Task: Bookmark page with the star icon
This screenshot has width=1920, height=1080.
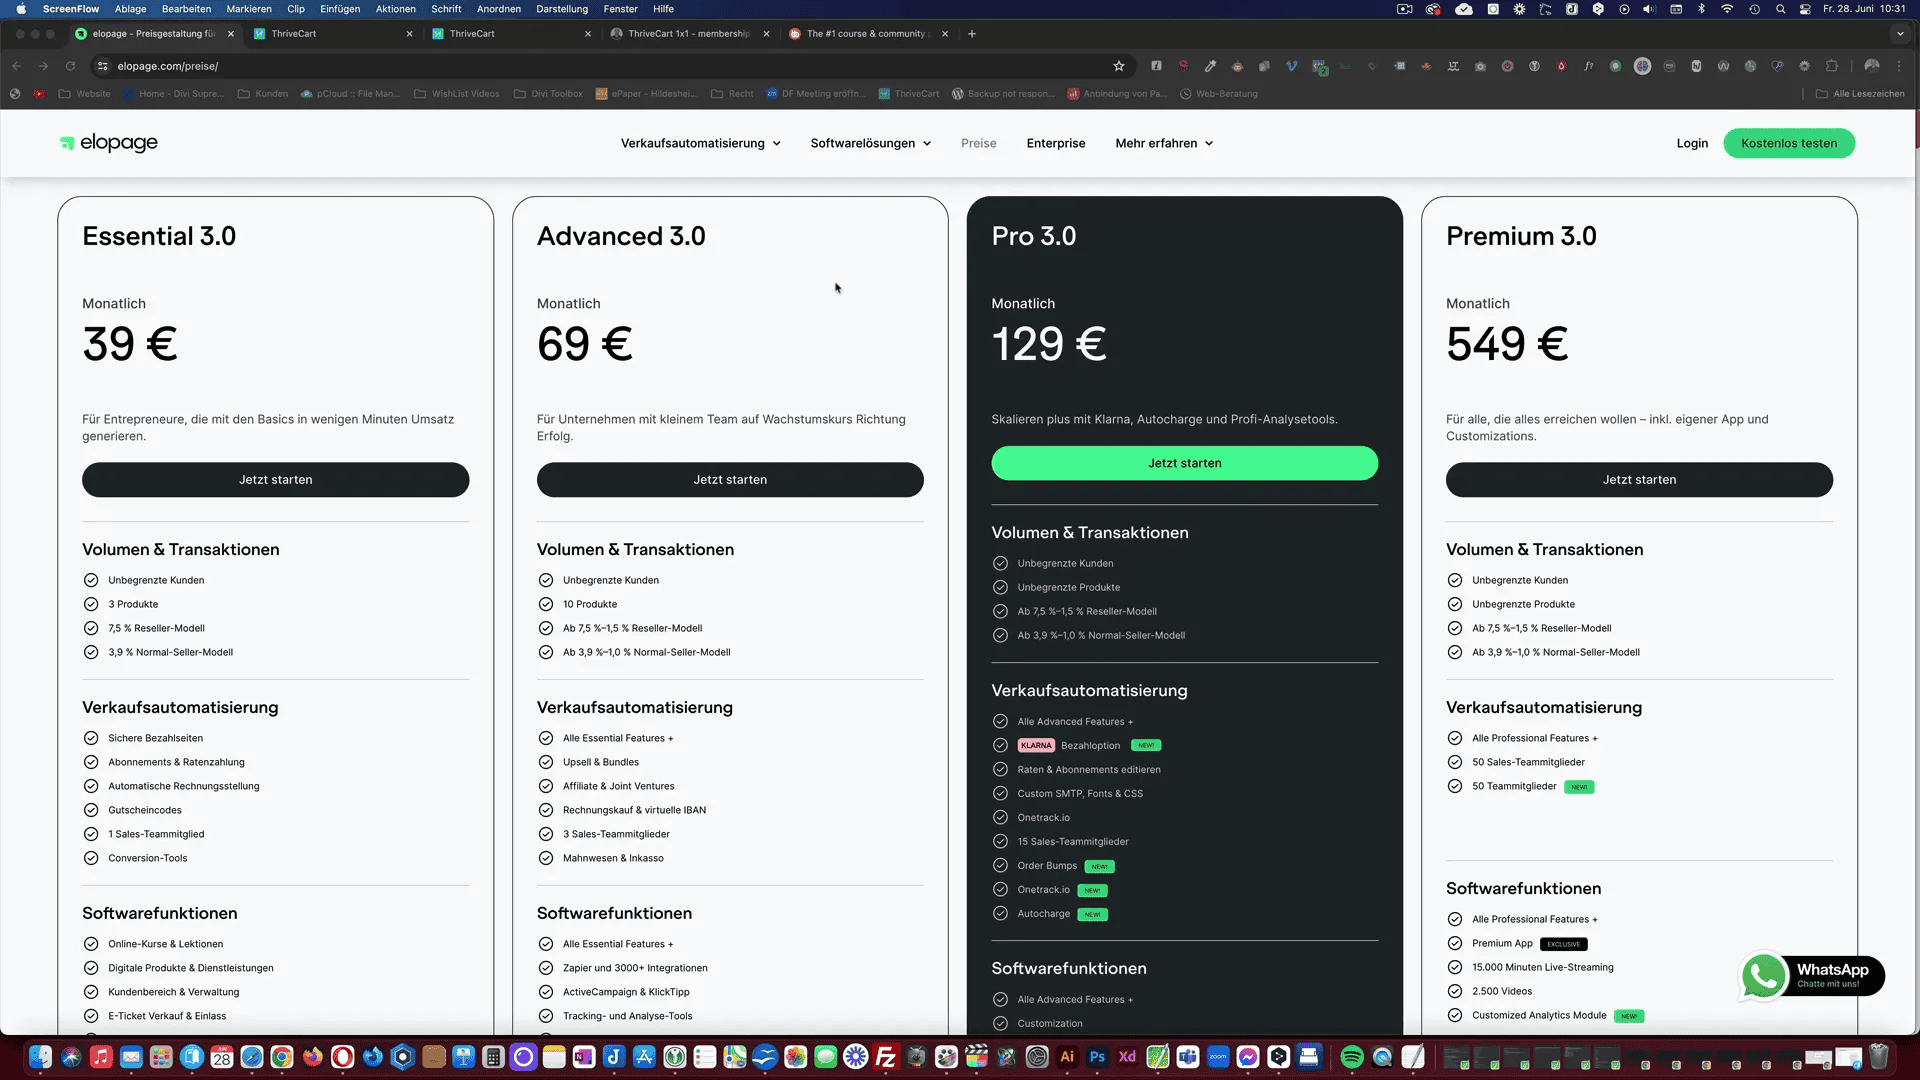Action: click(1119, 66)
